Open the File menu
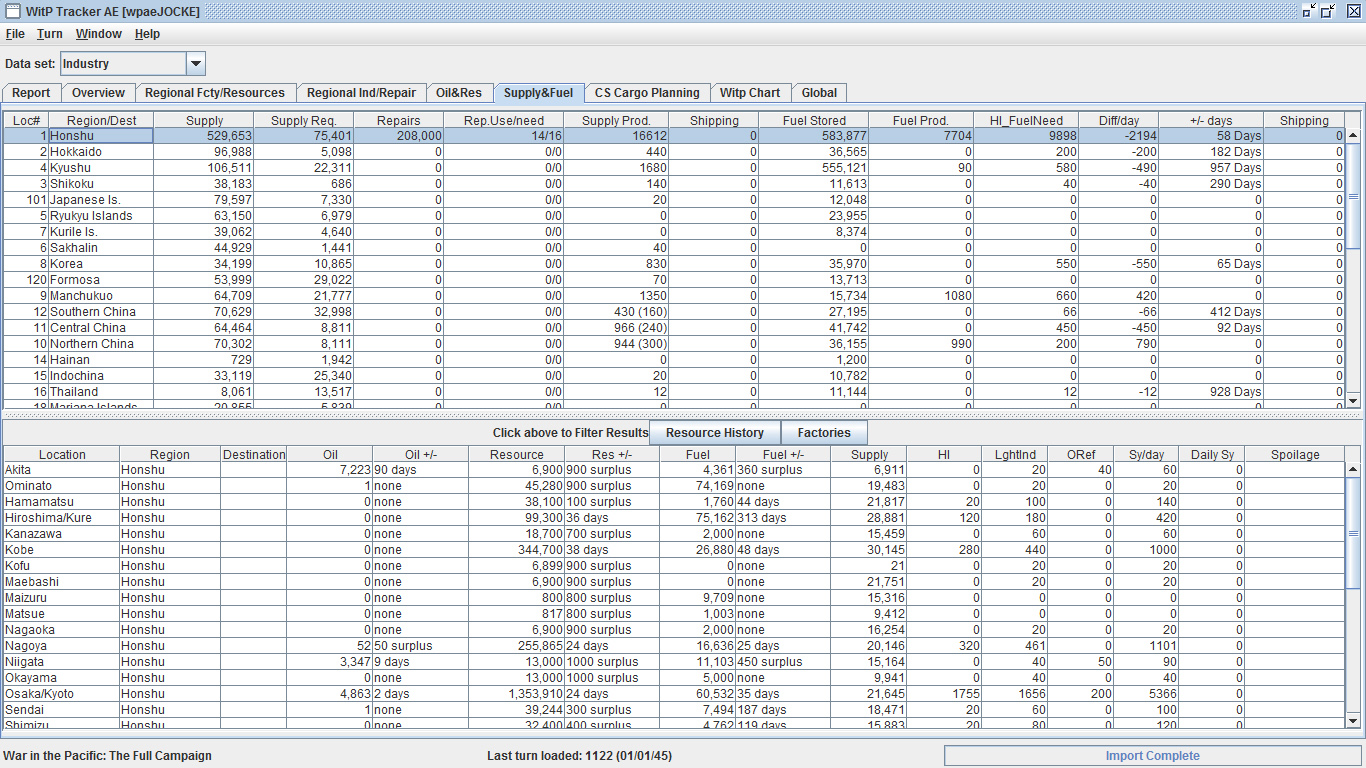 point(15,34)
